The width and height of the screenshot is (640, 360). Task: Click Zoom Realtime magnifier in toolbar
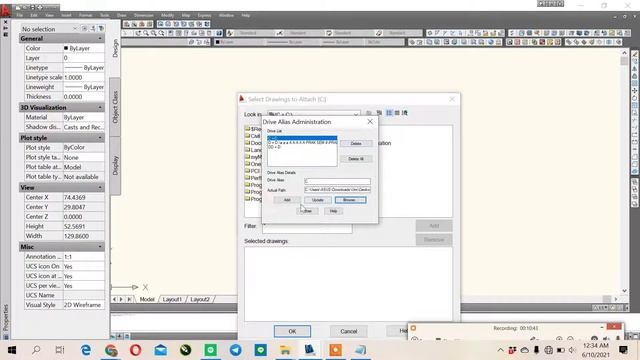[x=146, y=33]
